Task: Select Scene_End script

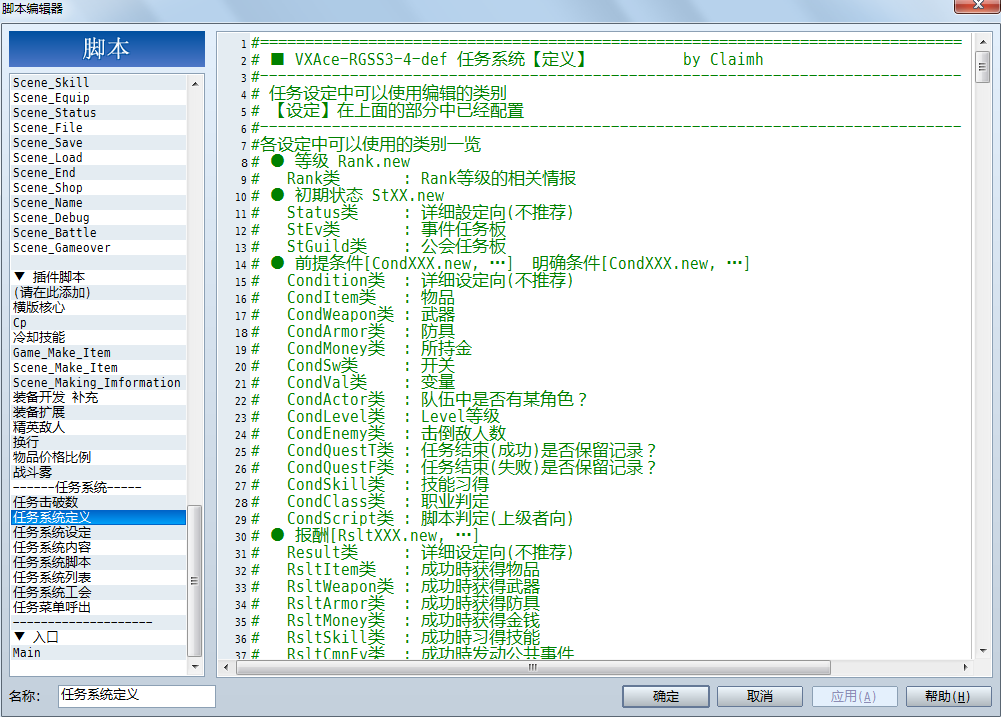Action: point(99,172)
